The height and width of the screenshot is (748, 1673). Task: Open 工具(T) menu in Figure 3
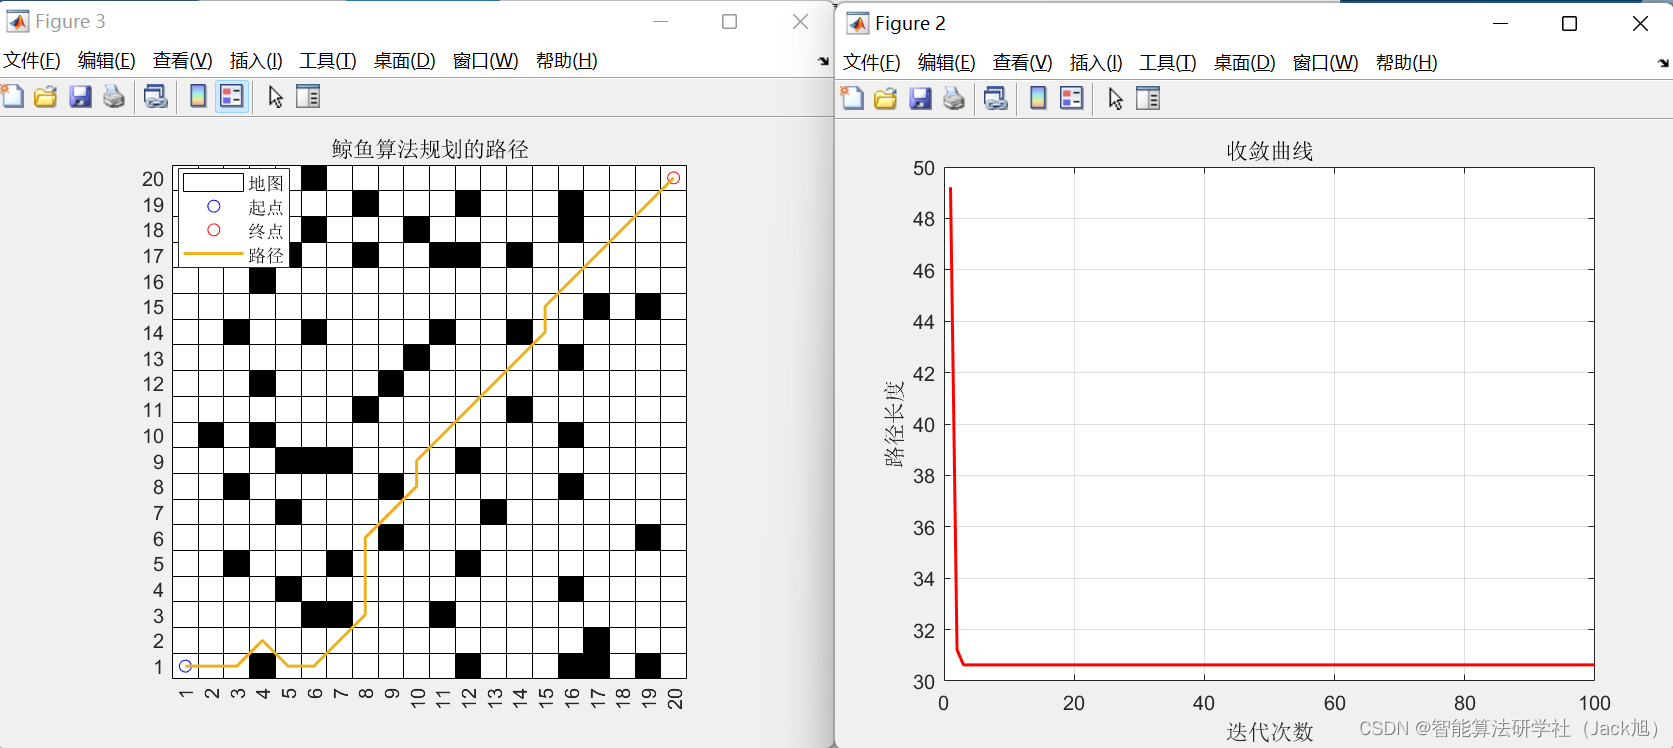pyautogui.click(x=328, y=61)
